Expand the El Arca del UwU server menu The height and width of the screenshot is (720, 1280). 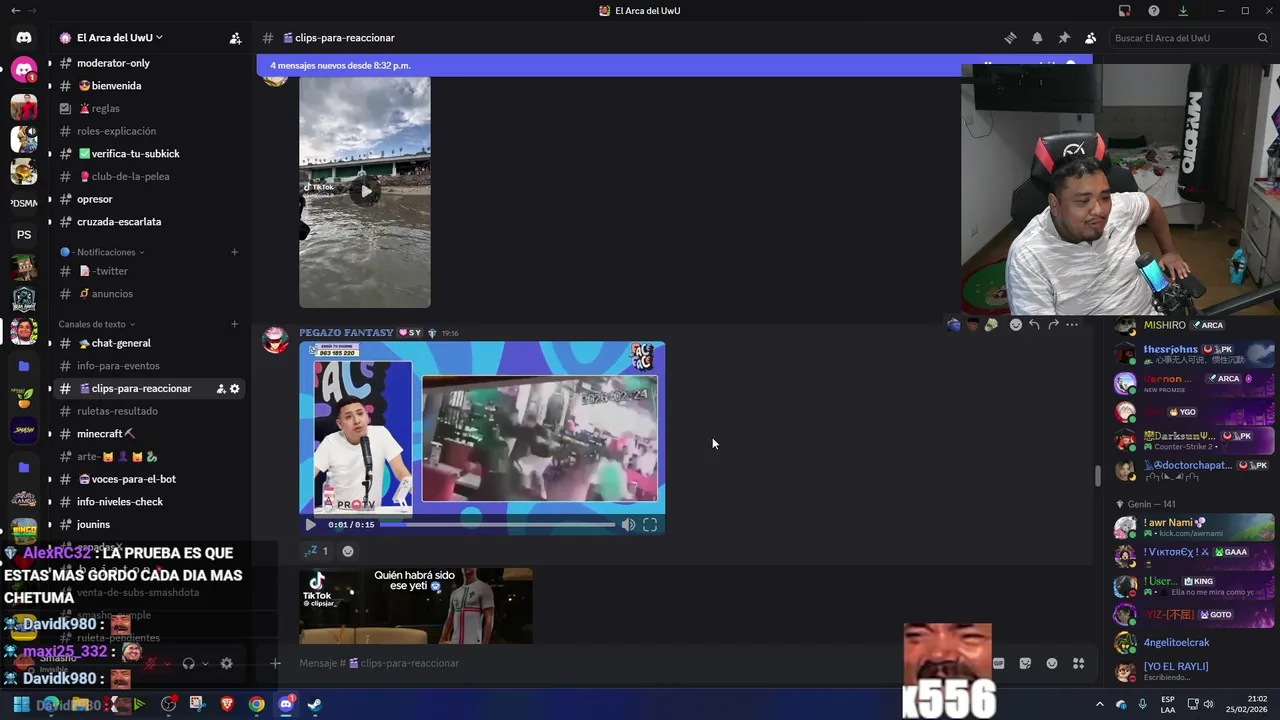120,38
